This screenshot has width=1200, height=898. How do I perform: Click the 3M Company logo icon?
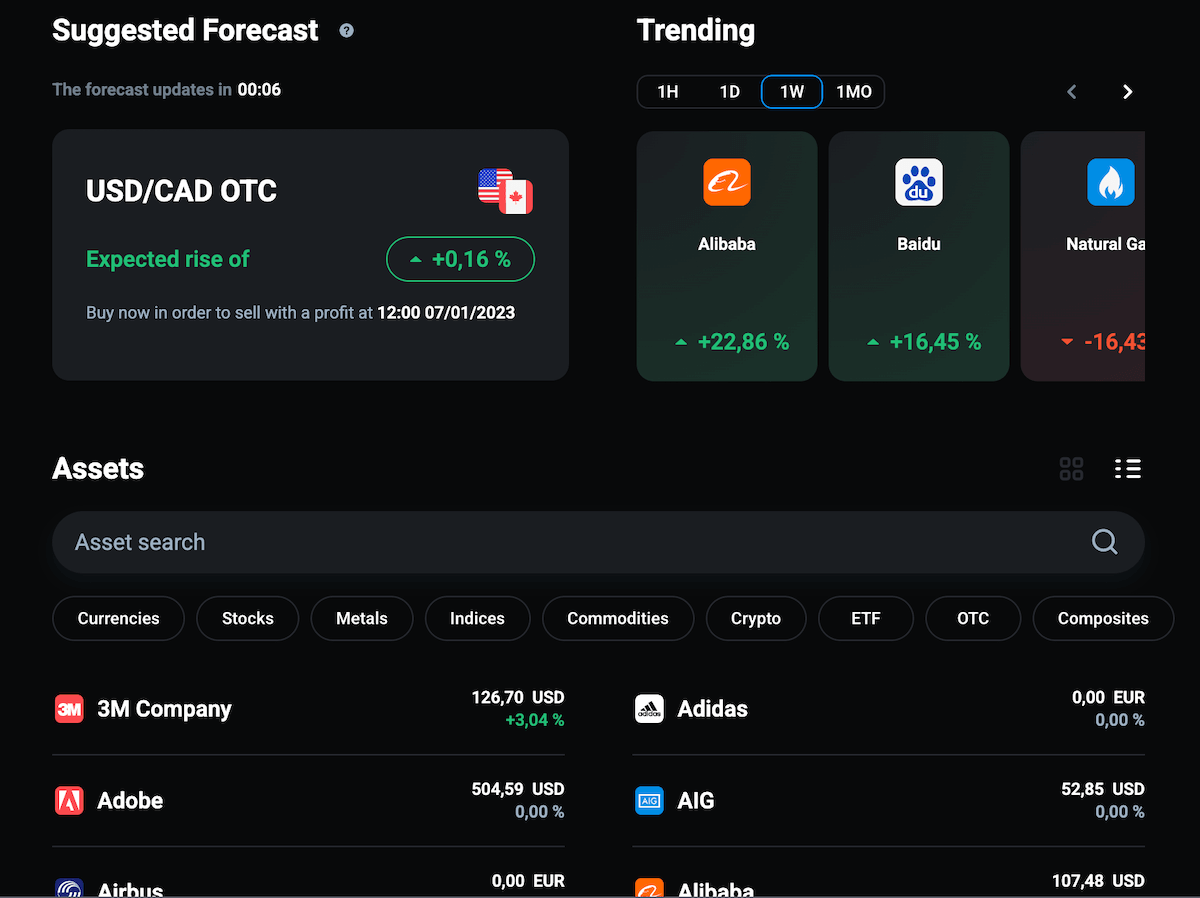[69, 709]
